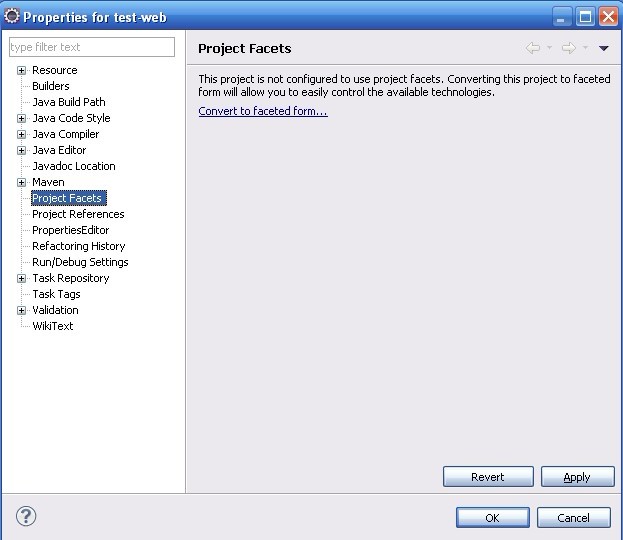Expand the Java Code Style node
Screen dimensions: 623x540
pos(22,118)
